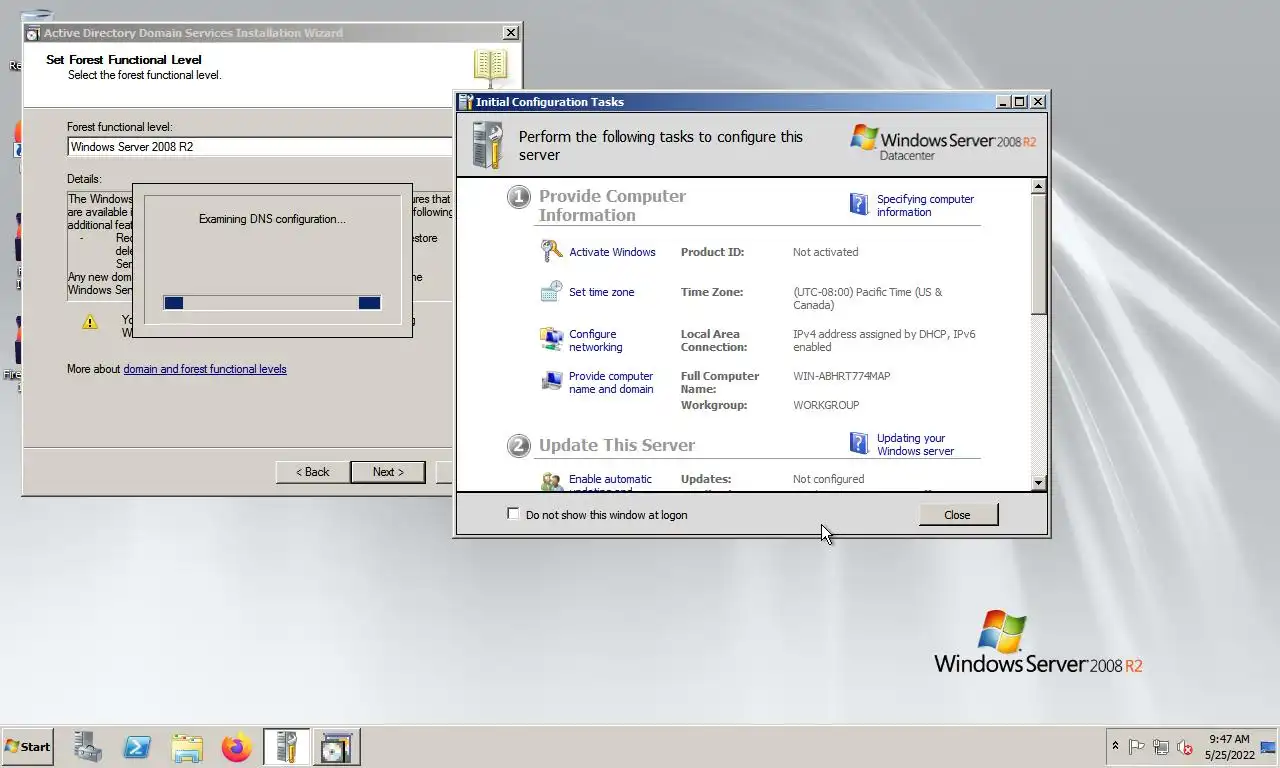Click the Set time zone link
Screen dimensions: 1280x768
click(601, 292)
